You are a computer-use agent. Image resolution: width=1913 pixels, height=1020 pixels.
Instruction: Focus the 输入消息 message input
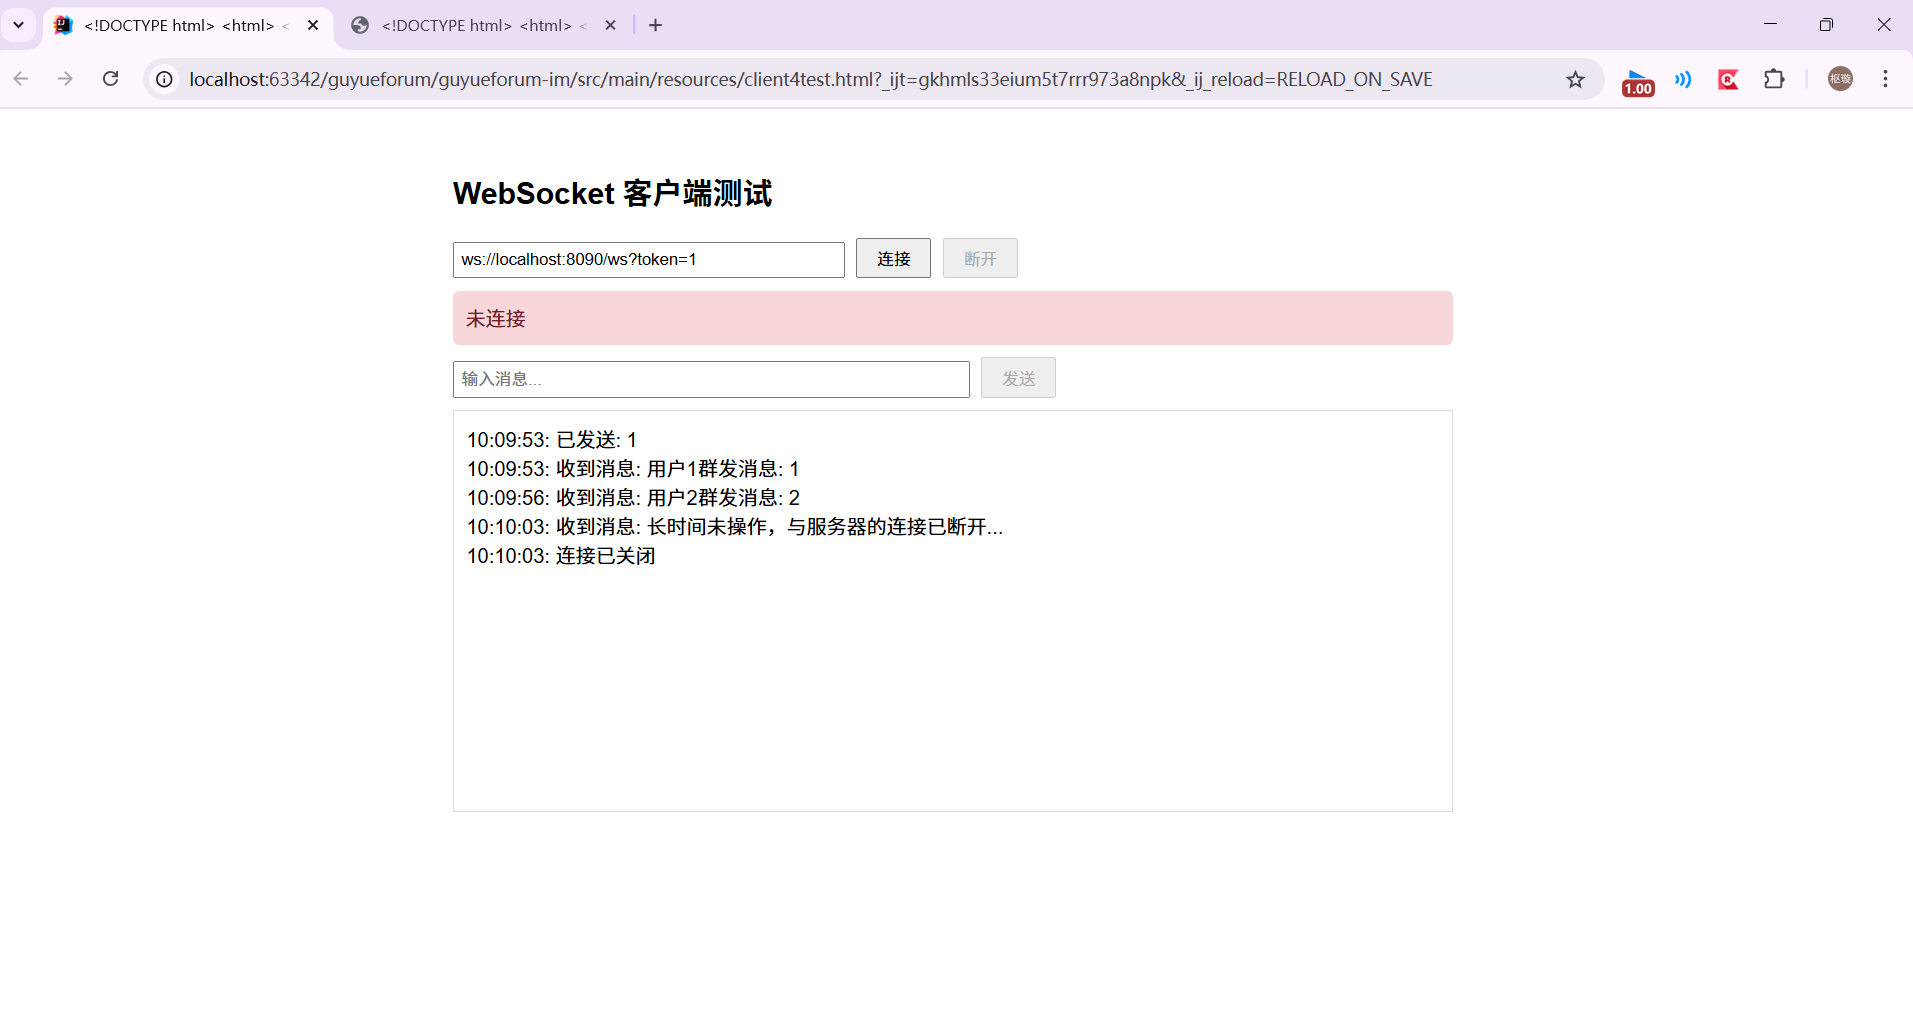pyautogui.click(x=711, y=379)
